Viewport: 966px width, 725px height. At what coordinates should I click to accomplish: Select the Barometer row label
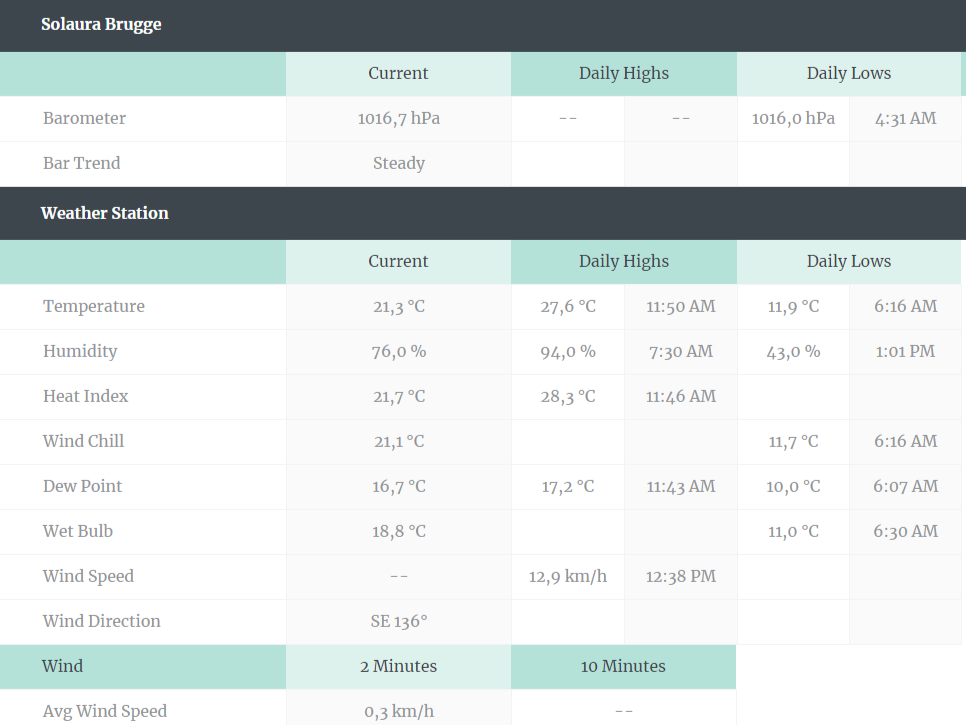(x=84, y=118)
